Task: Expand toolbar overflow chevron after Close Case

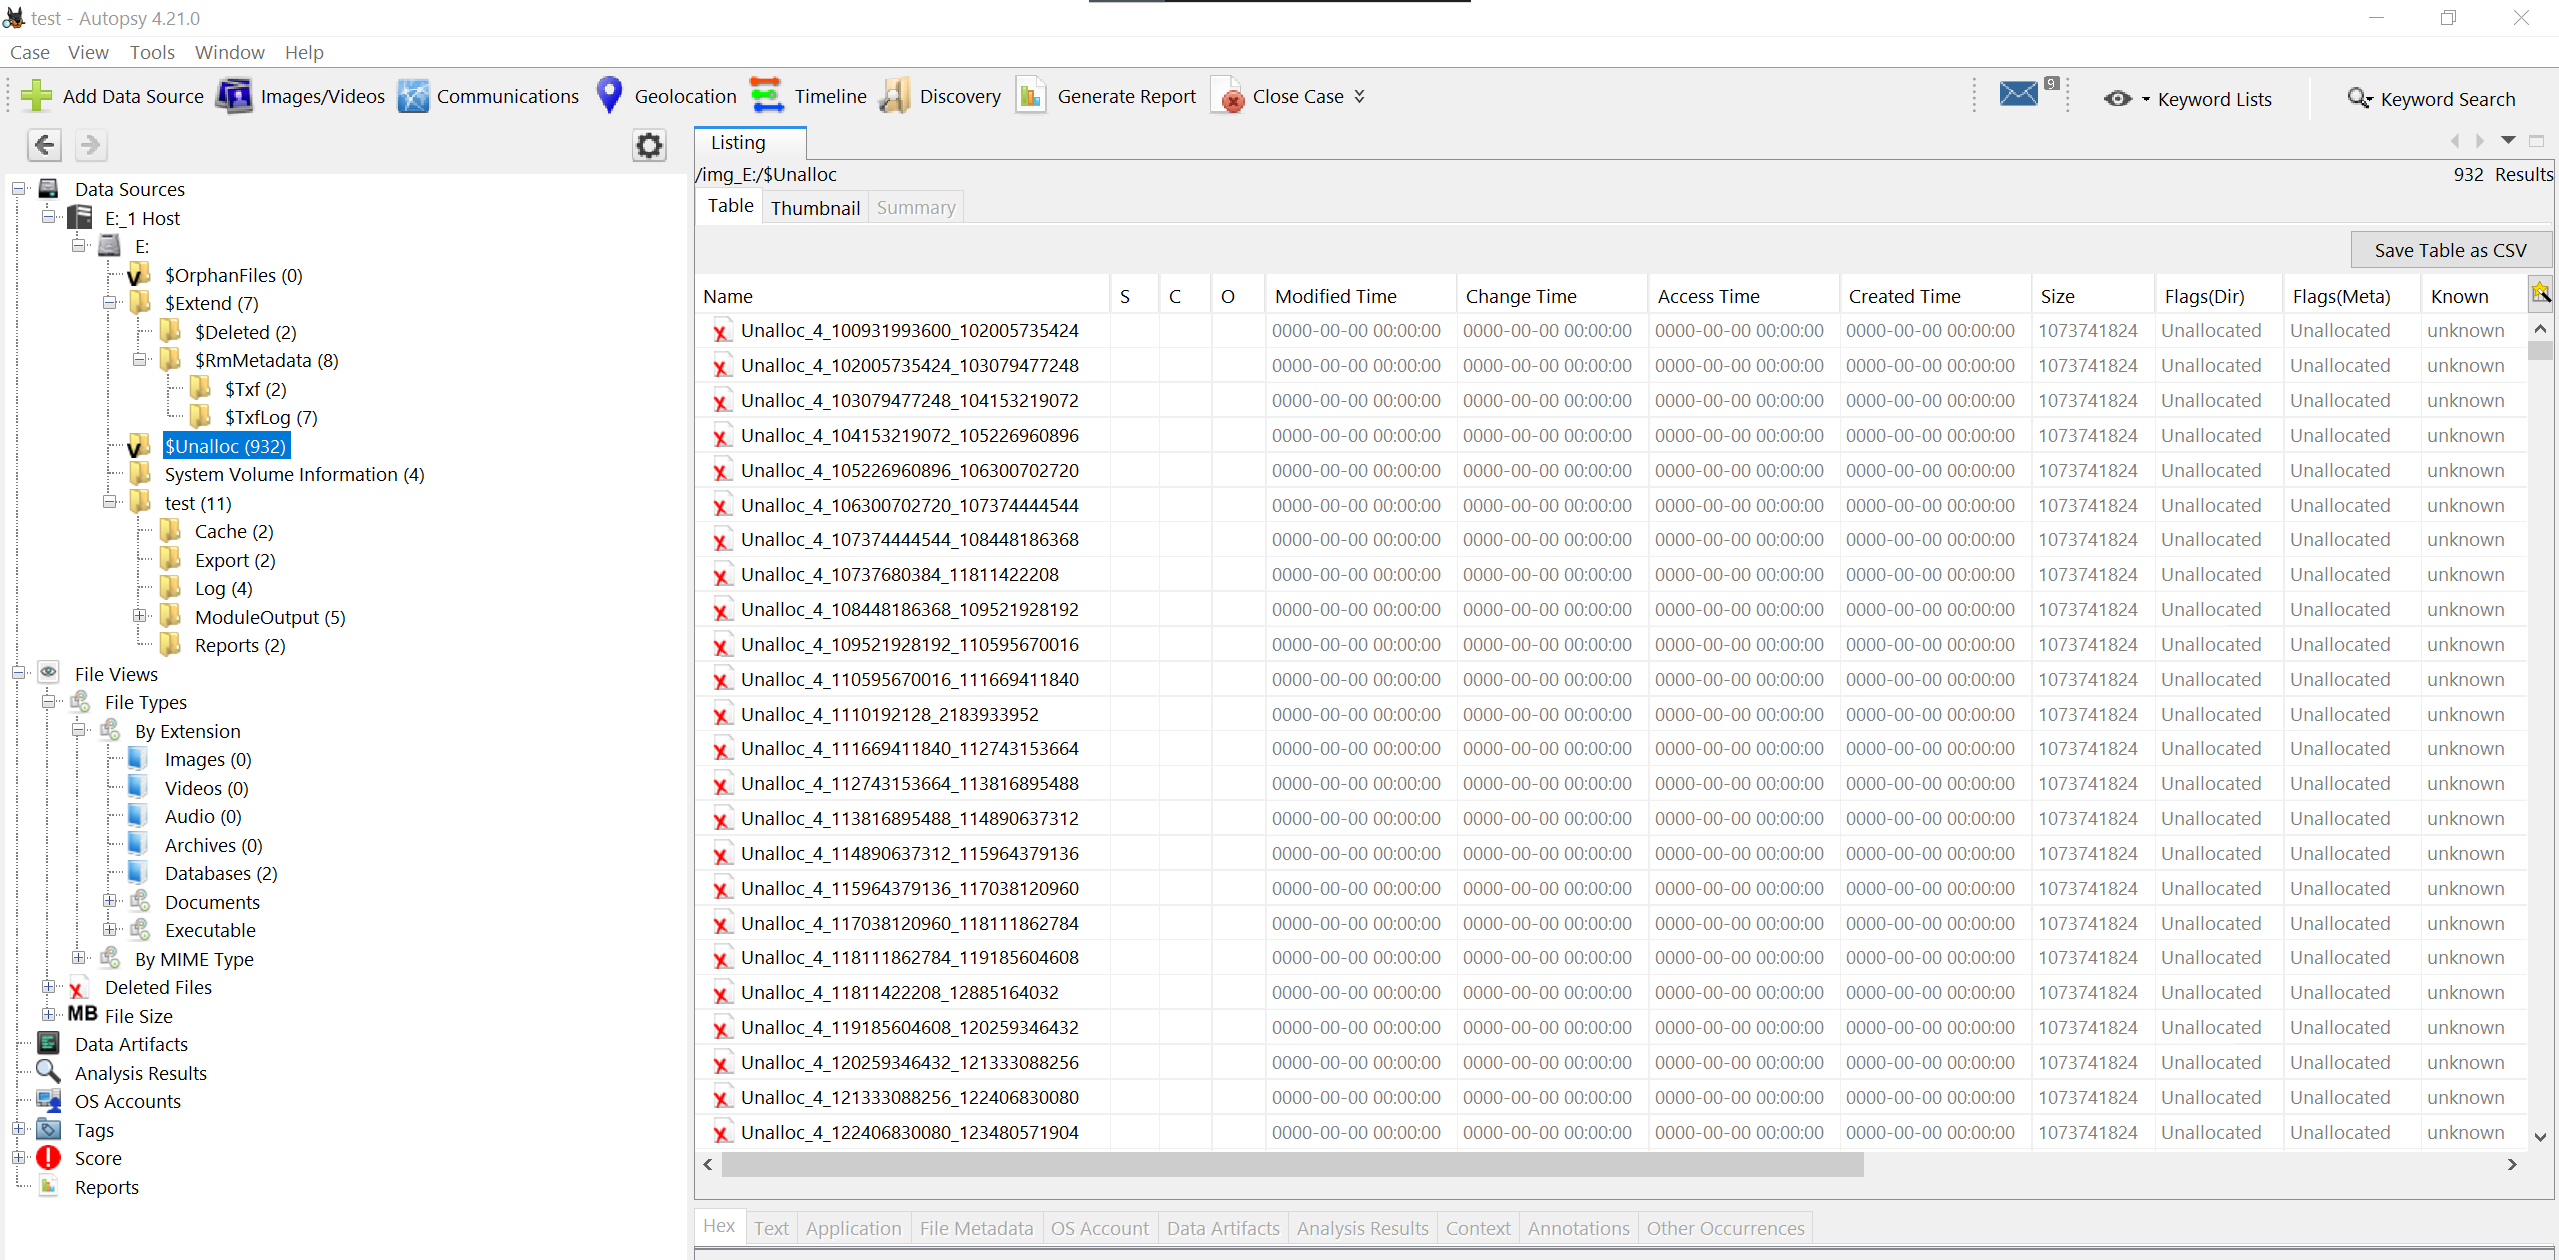Action: coord(1359,96)
